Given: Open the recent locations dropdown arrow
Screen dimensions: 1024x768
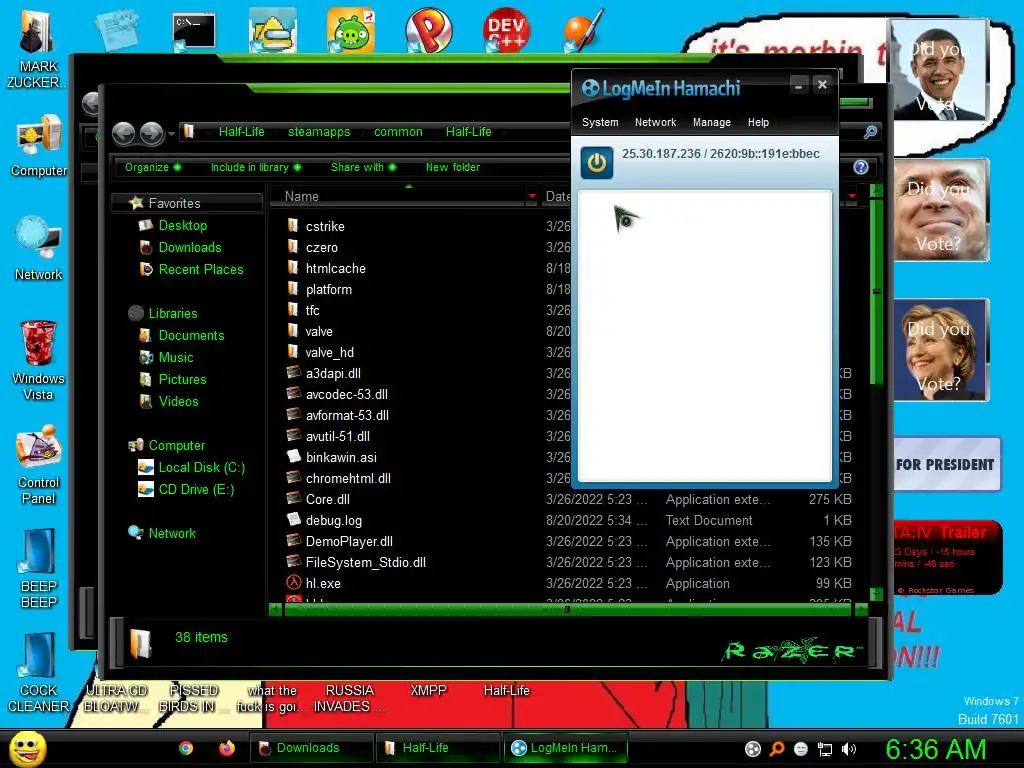Looking at the screenshot, I should 171,134.
